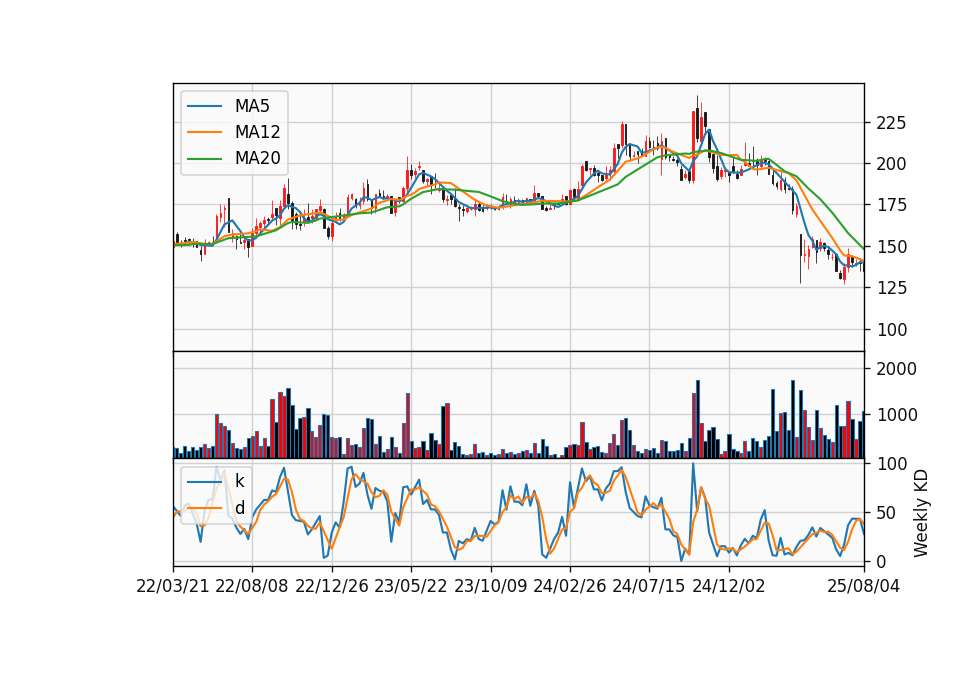Click the 200 price axis label
Viewport: 960px width, 690px height.
tap(891, 164)
